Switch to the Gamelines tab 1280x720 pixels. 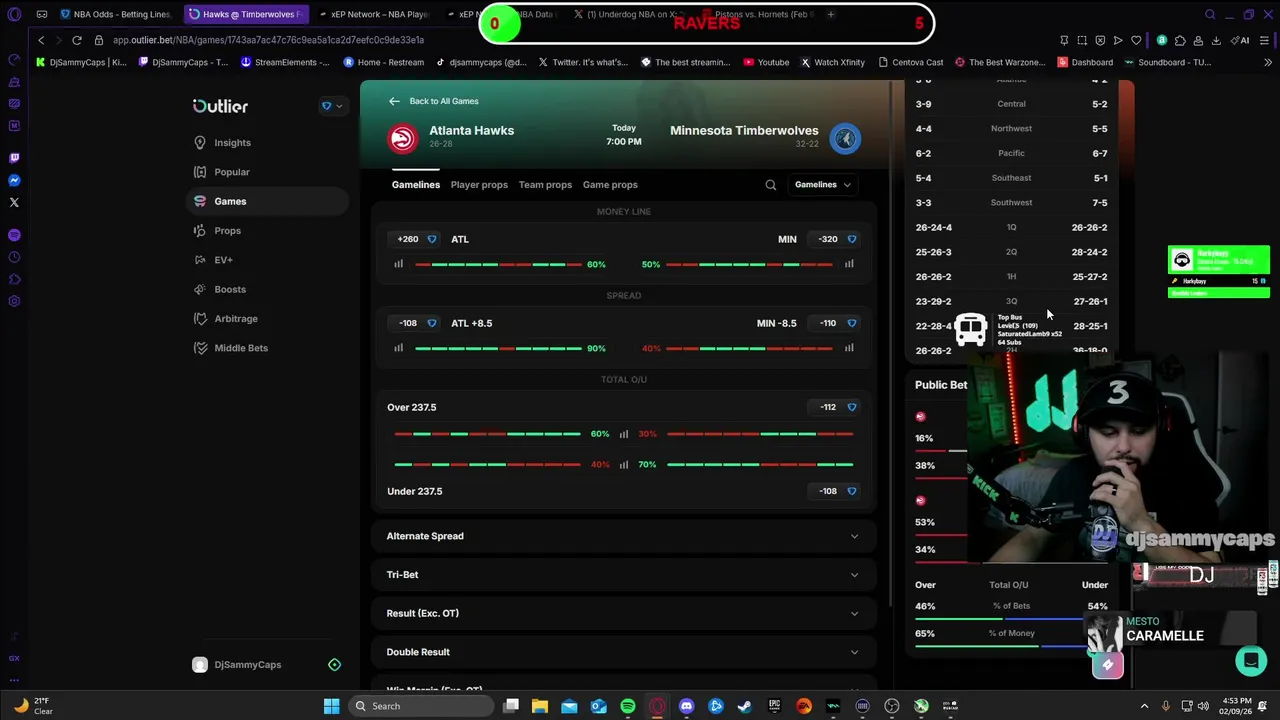click(x=415, y=185)
